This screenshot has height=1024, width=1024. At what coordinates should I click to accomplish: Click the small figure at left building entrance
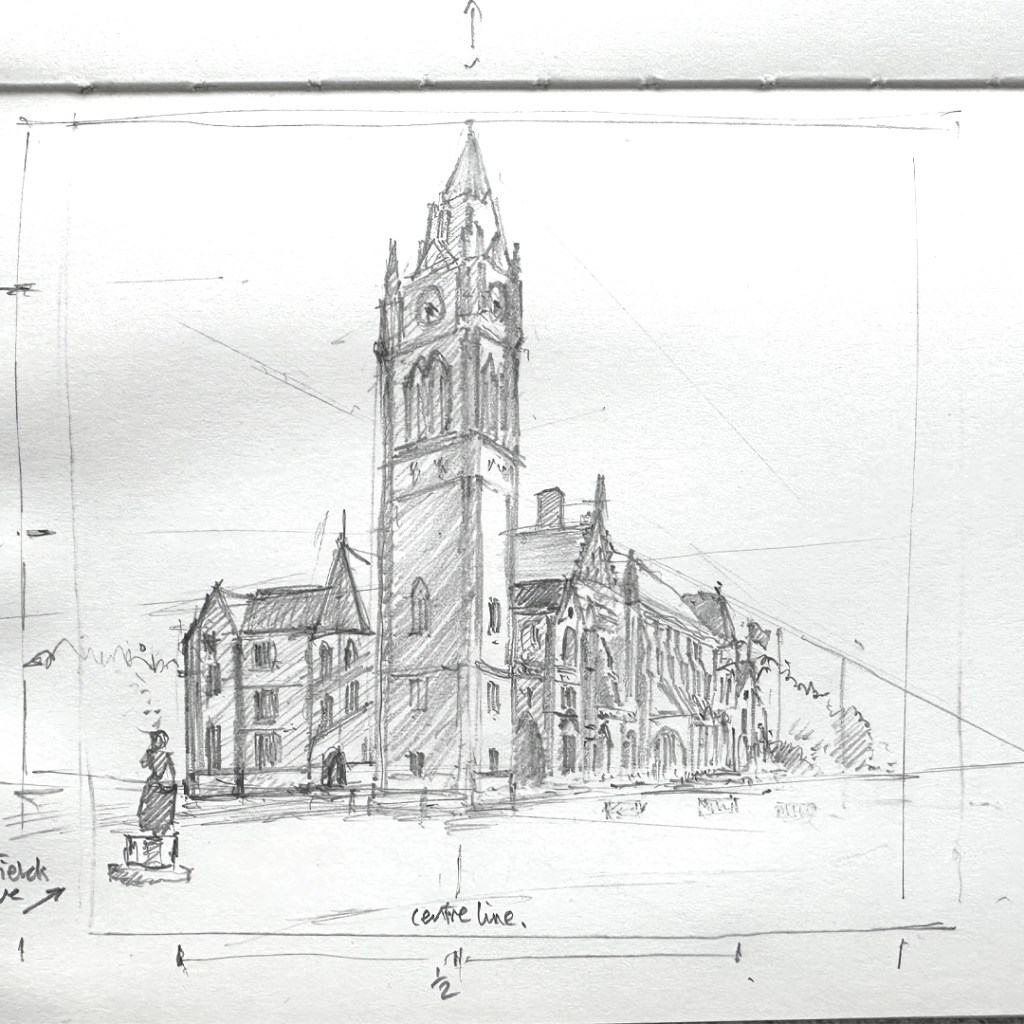coord(334,767)
